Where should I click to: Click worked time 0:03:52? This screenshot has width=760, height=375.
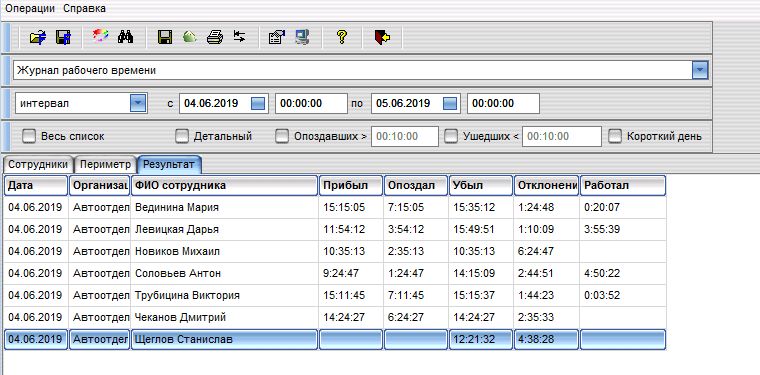[x=602, y=296]
